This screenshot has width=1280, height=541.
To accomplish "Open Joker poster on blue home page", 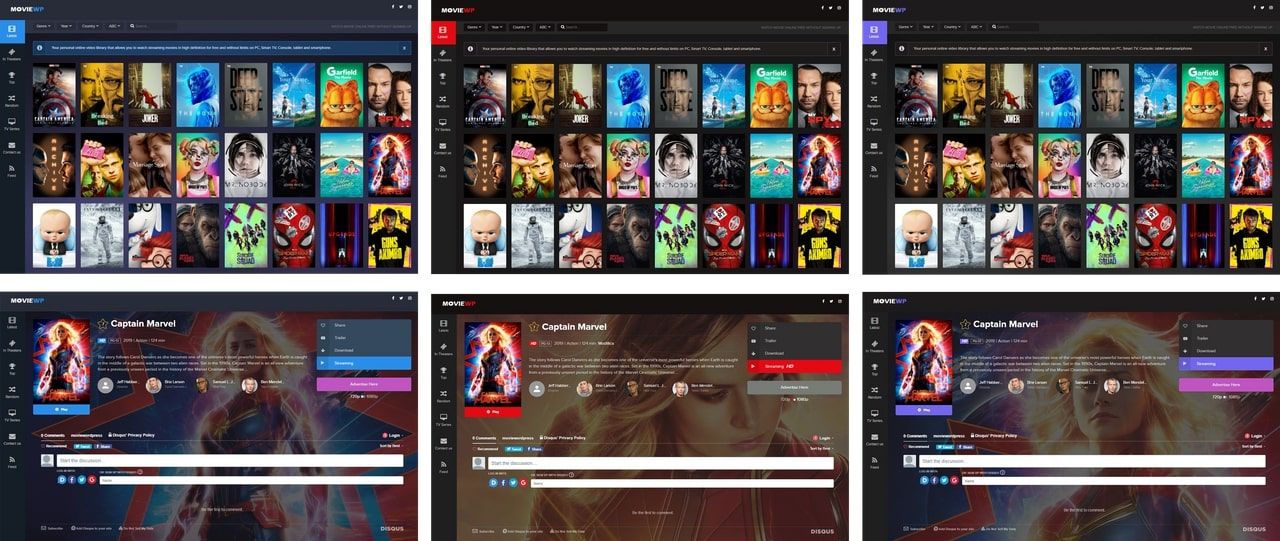I will (149, 95).
